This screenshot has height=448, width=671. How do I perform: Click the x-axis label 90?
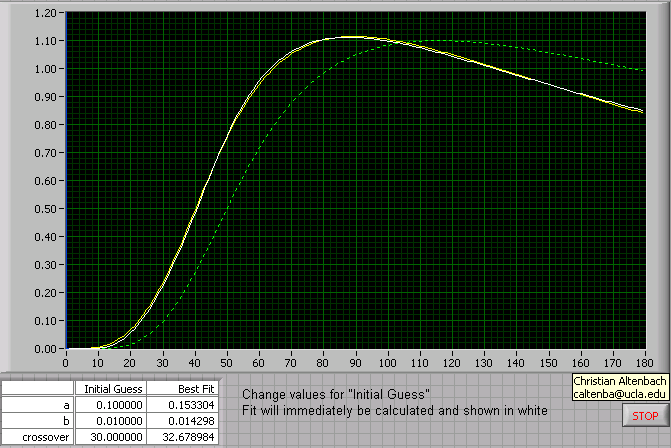click(x=355, y=363)
